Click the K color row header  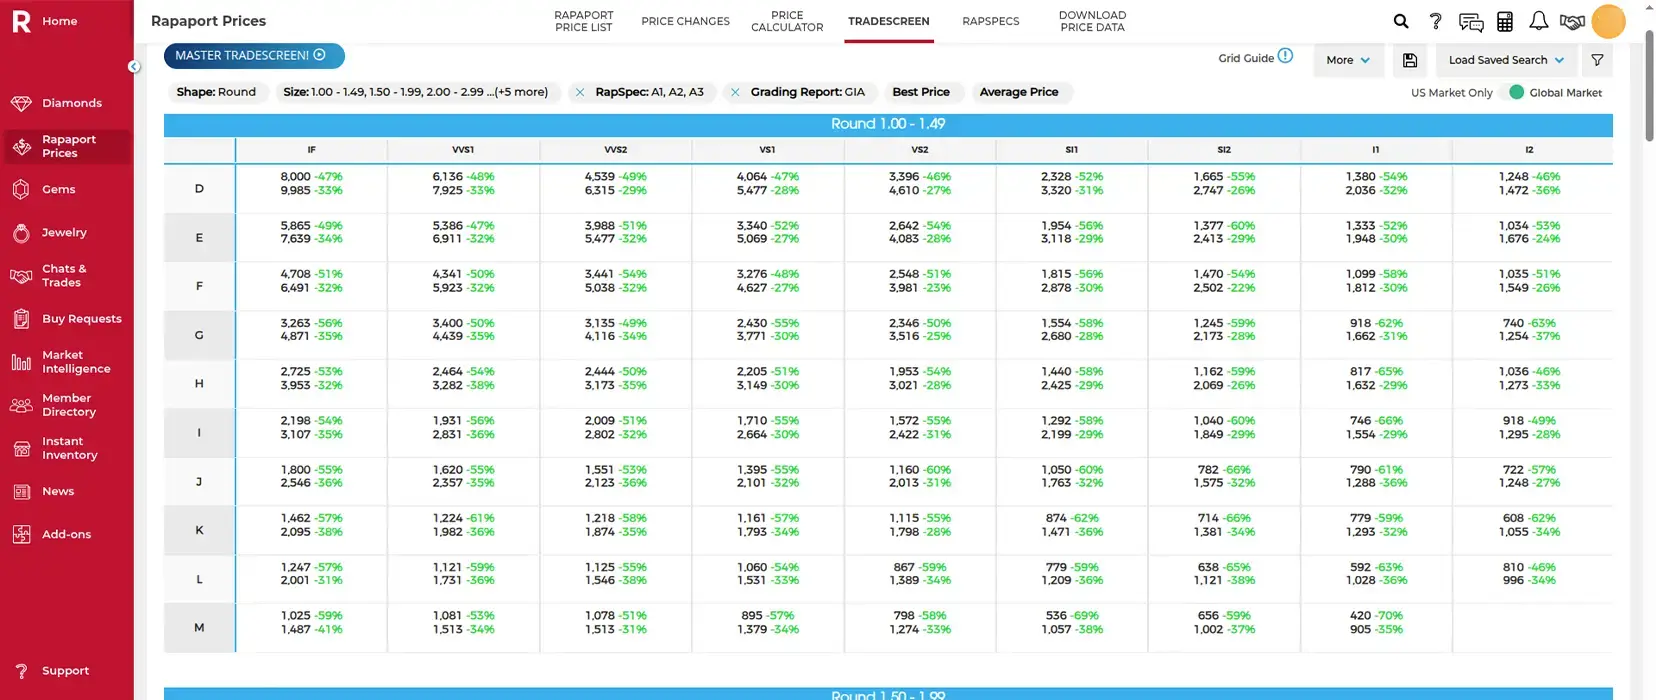[199, 530]
